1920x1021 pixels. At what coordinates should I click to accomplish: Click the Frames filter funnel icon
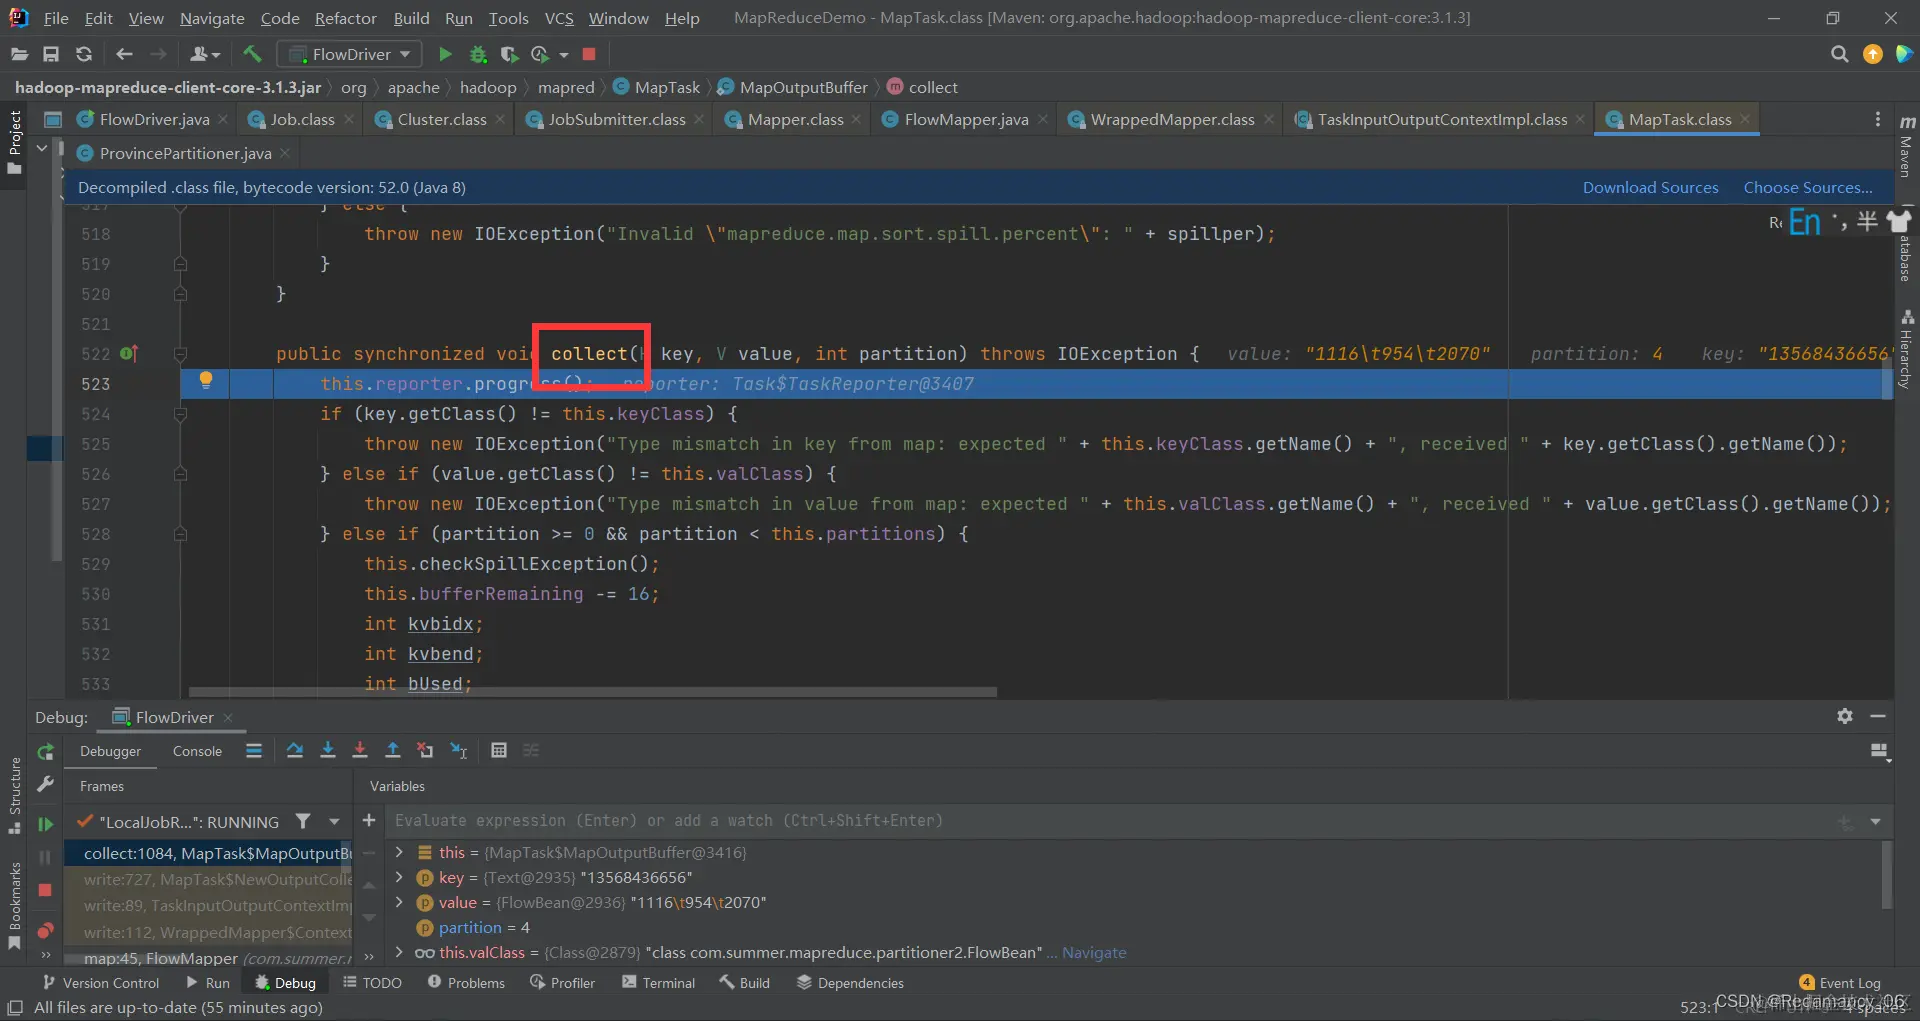(303, 822)
